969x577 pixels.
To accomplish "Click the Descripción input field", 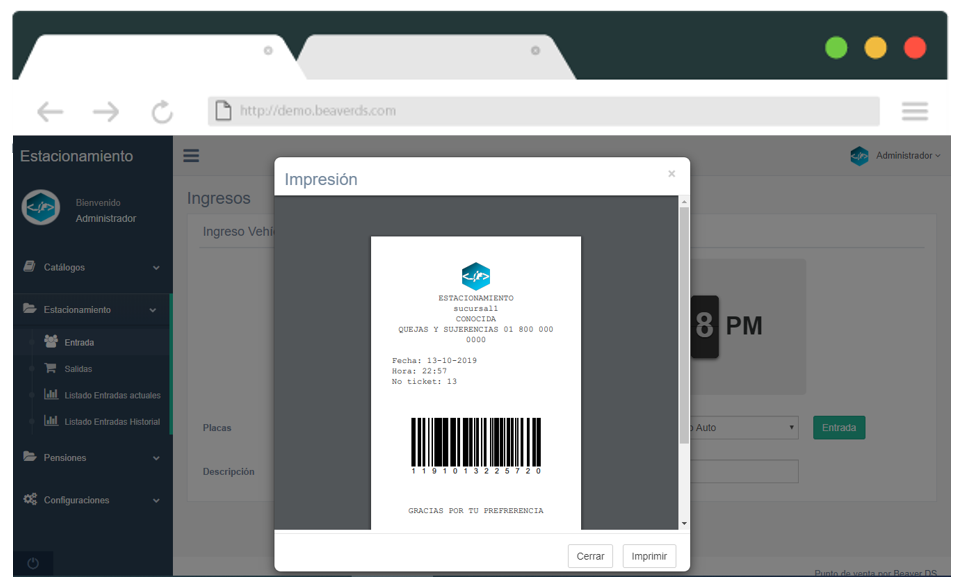I will click(x=744, y=471).
